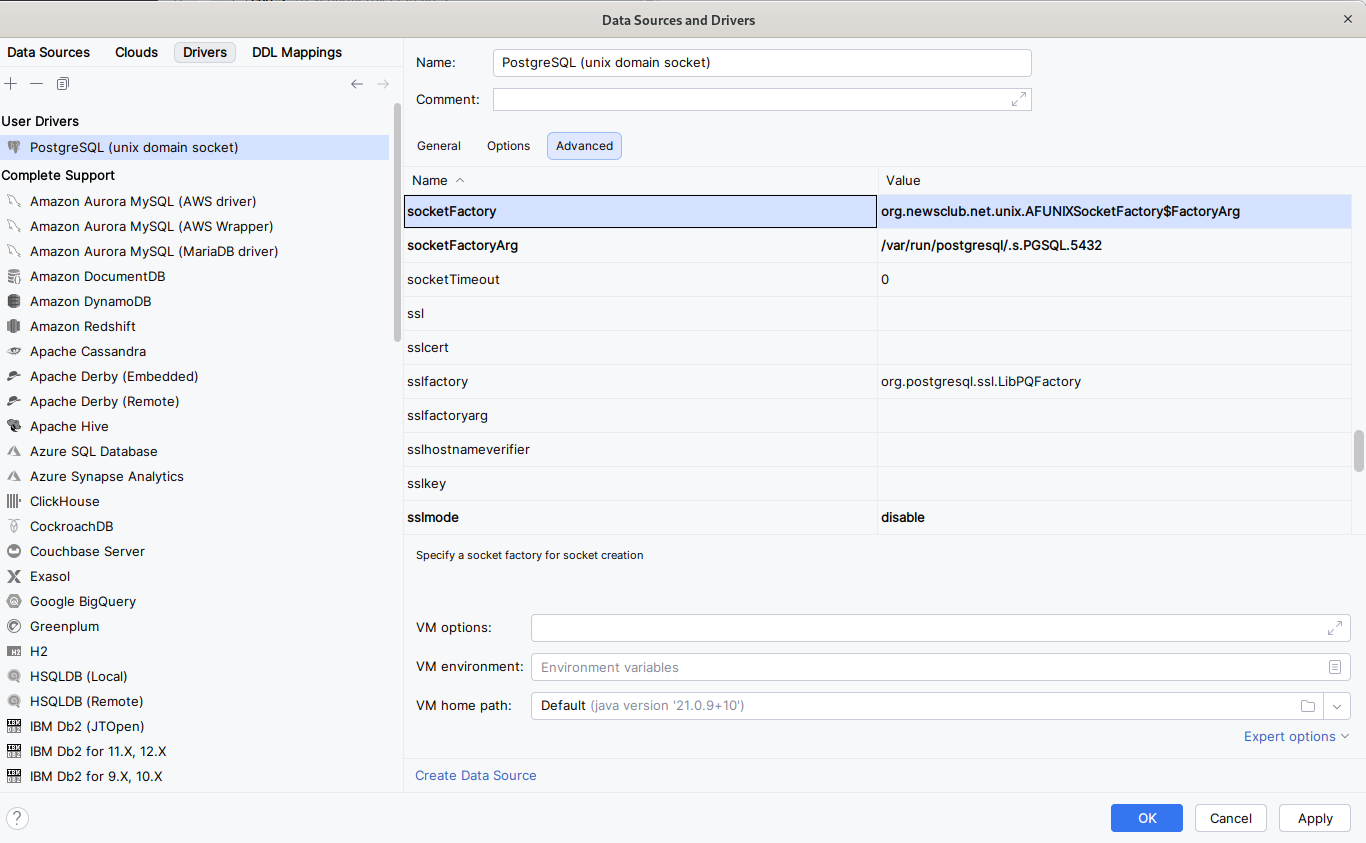Click the environment variables icon in VM environment

1335,666
